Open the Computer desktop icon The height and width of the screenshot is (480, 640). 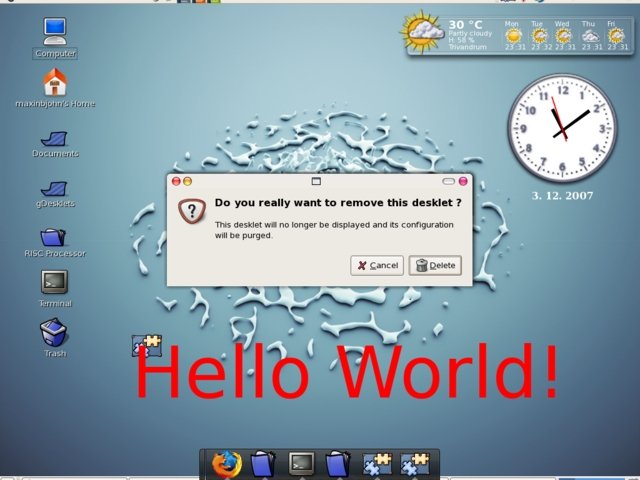(55, 31)
